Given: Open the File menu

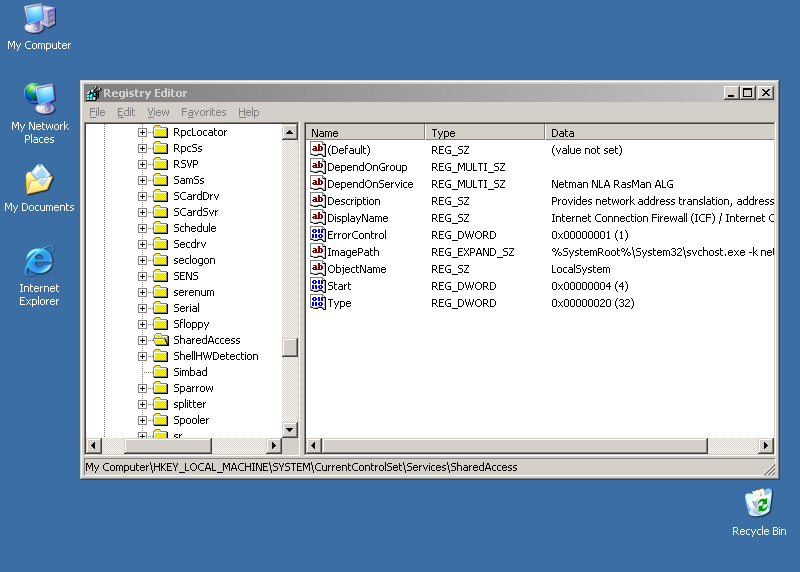Looking at the screenshot, I should tap(97, 112).
